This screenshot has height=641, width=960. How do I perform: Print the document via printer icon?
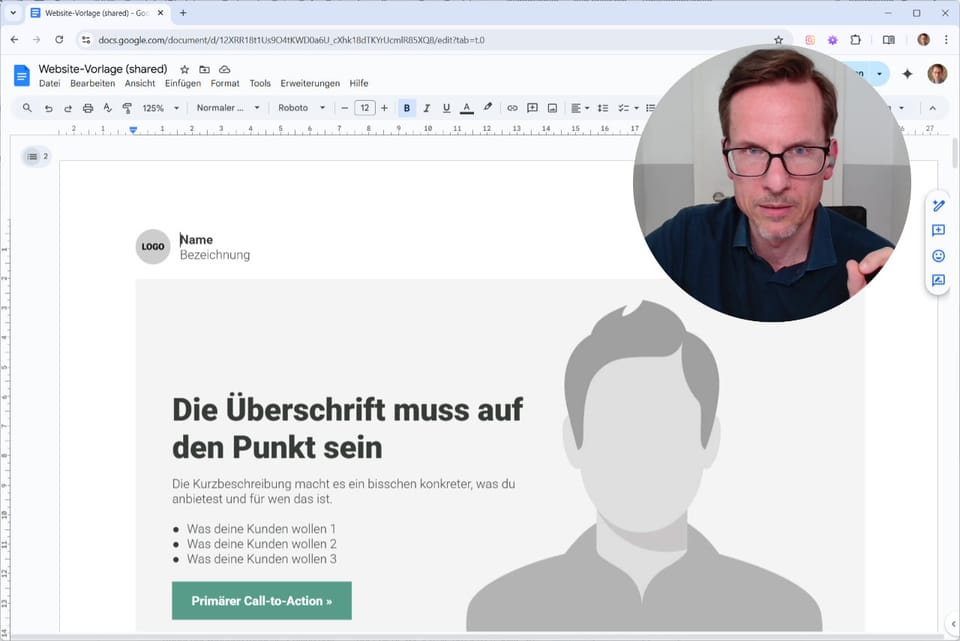pyautogui.click(x=88, y=108)
